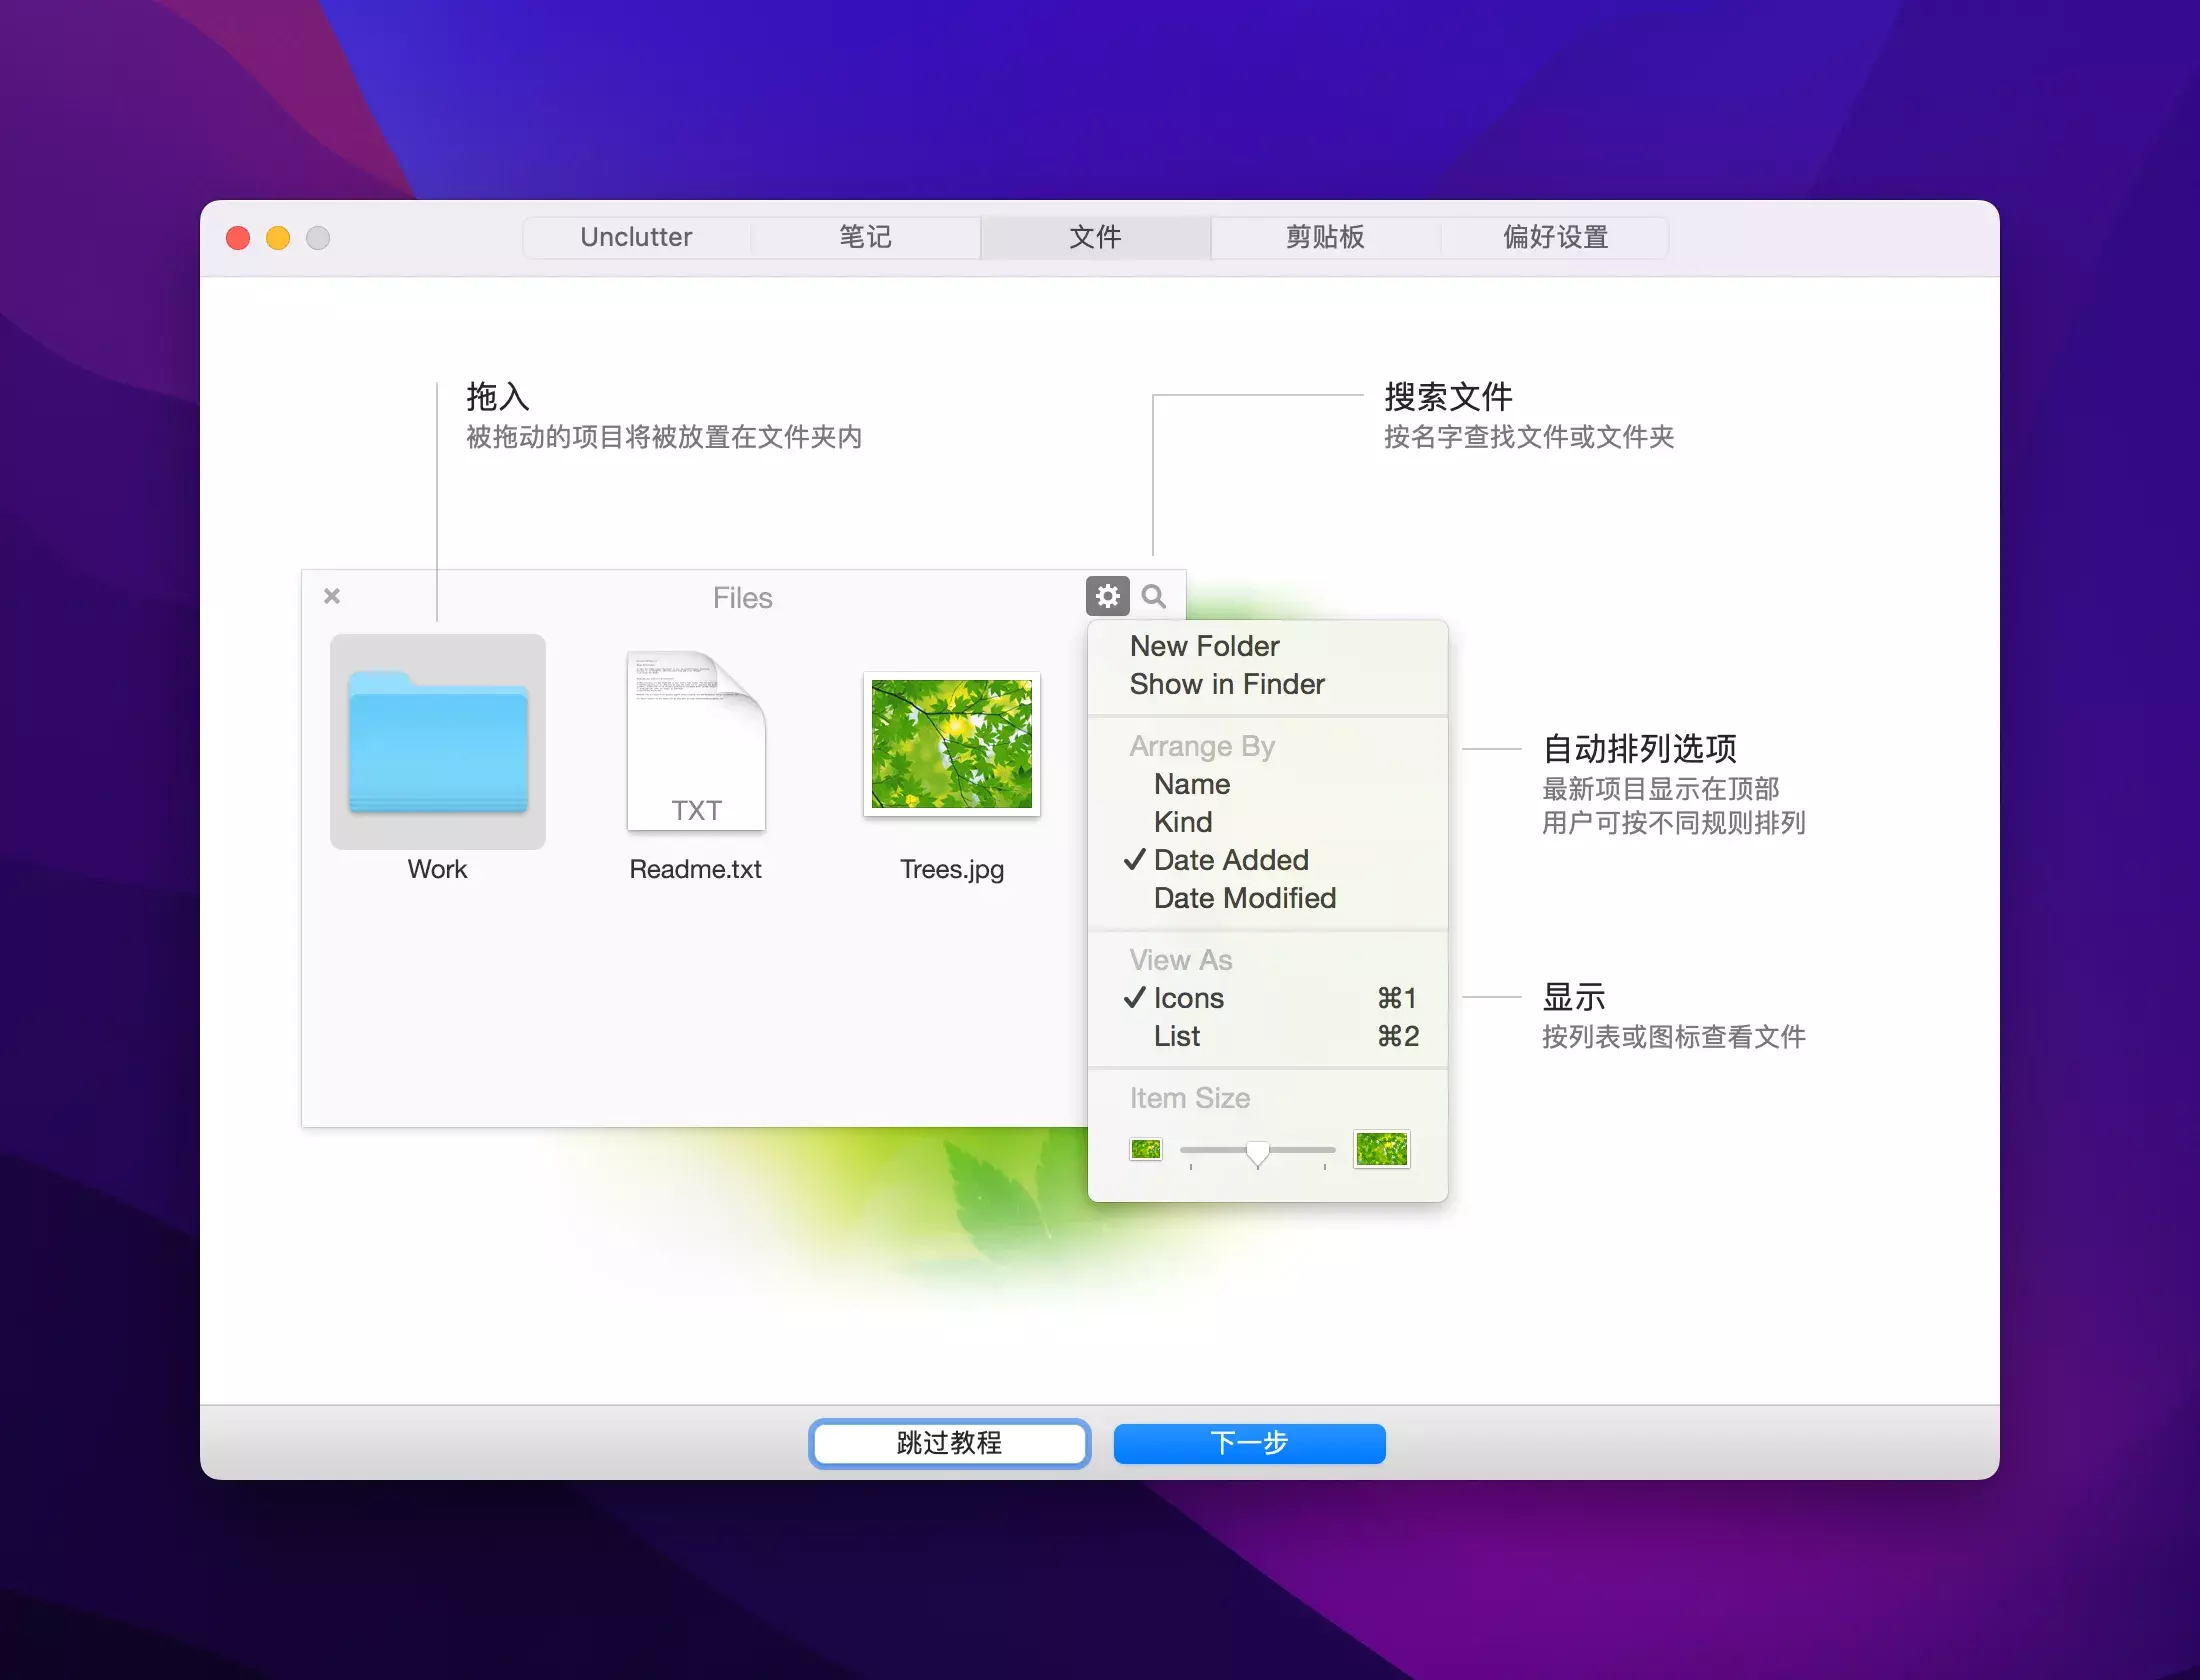Click the Item Size slider handle
2200x1680 pixels.
(1258, 1153)
